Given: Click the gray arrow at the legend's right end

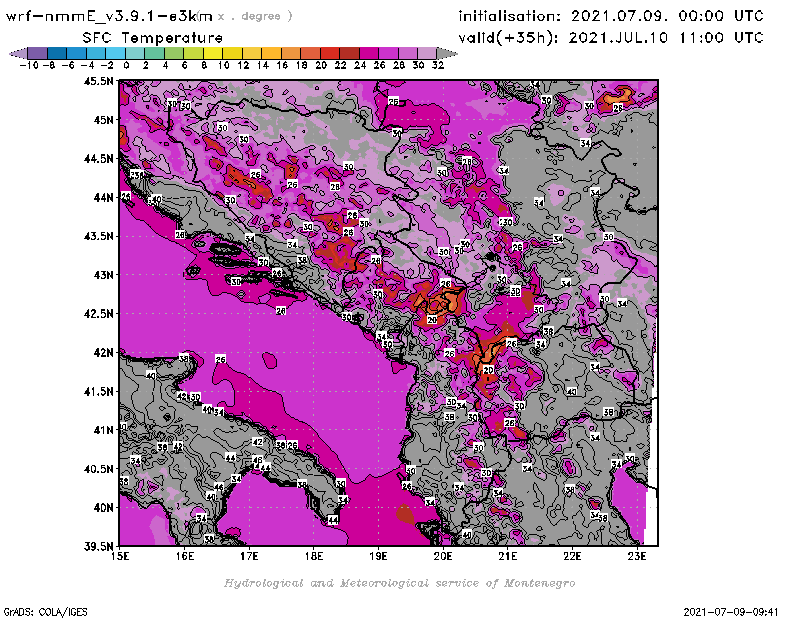Looking at the screenshot, I should click(x=447, y=53).
